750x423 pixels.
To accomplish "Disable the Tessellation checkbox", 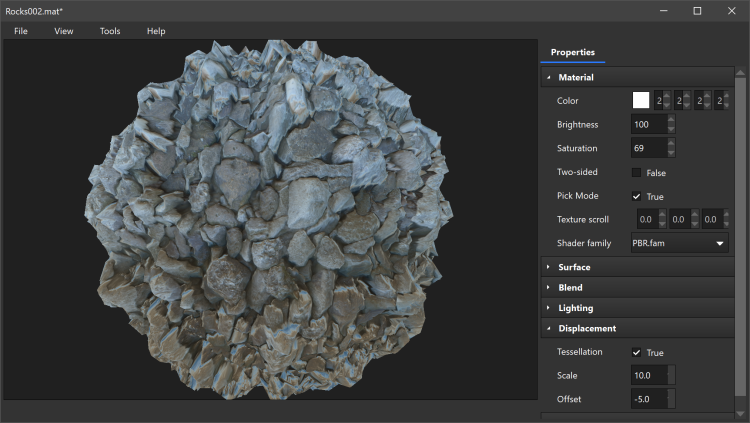I will [636, 353].
